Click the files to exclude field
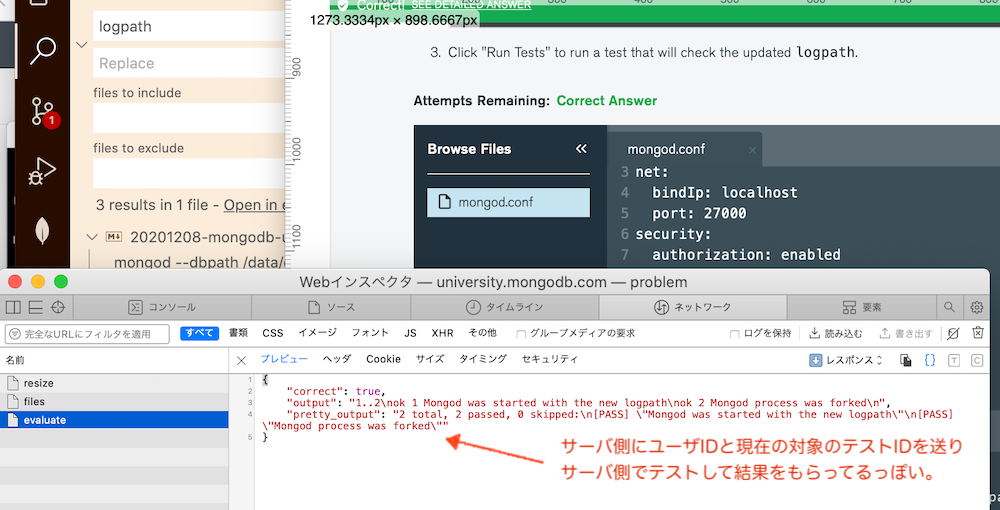This screenshot has width=1000, height=510. (189, 173)
